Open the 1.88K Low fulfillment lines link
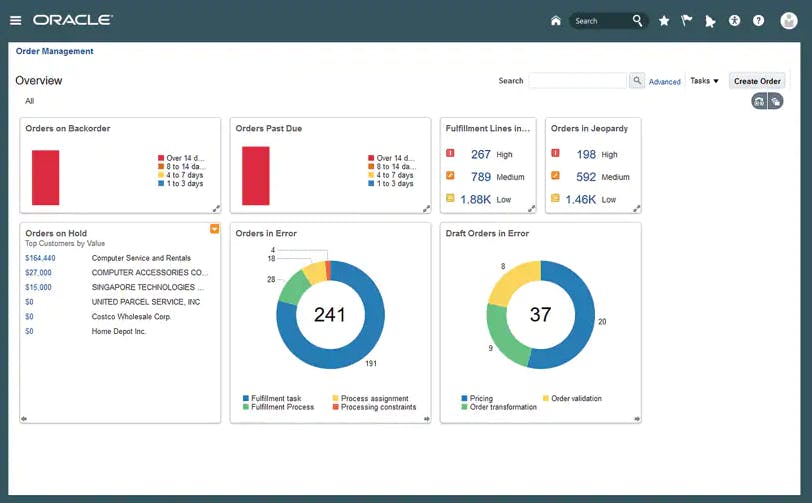This screenshot has width=812, height=503. pyautogui.click(x=475, y=199)
